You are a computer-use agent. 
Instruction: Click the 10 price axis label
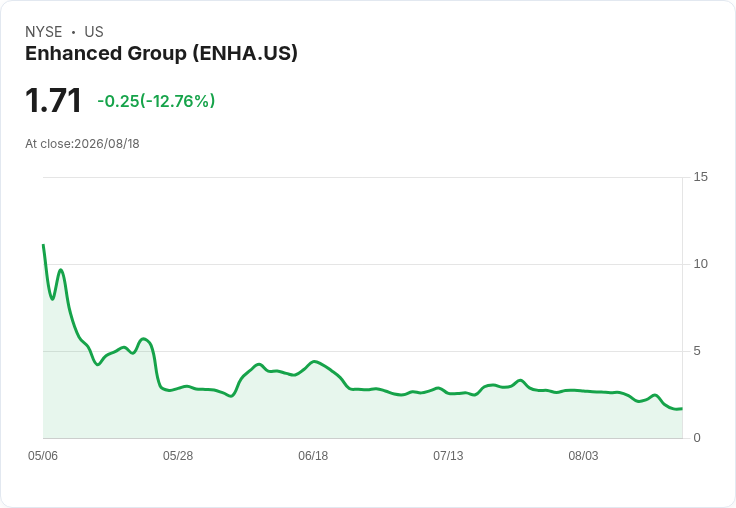[x=700, y=264]
